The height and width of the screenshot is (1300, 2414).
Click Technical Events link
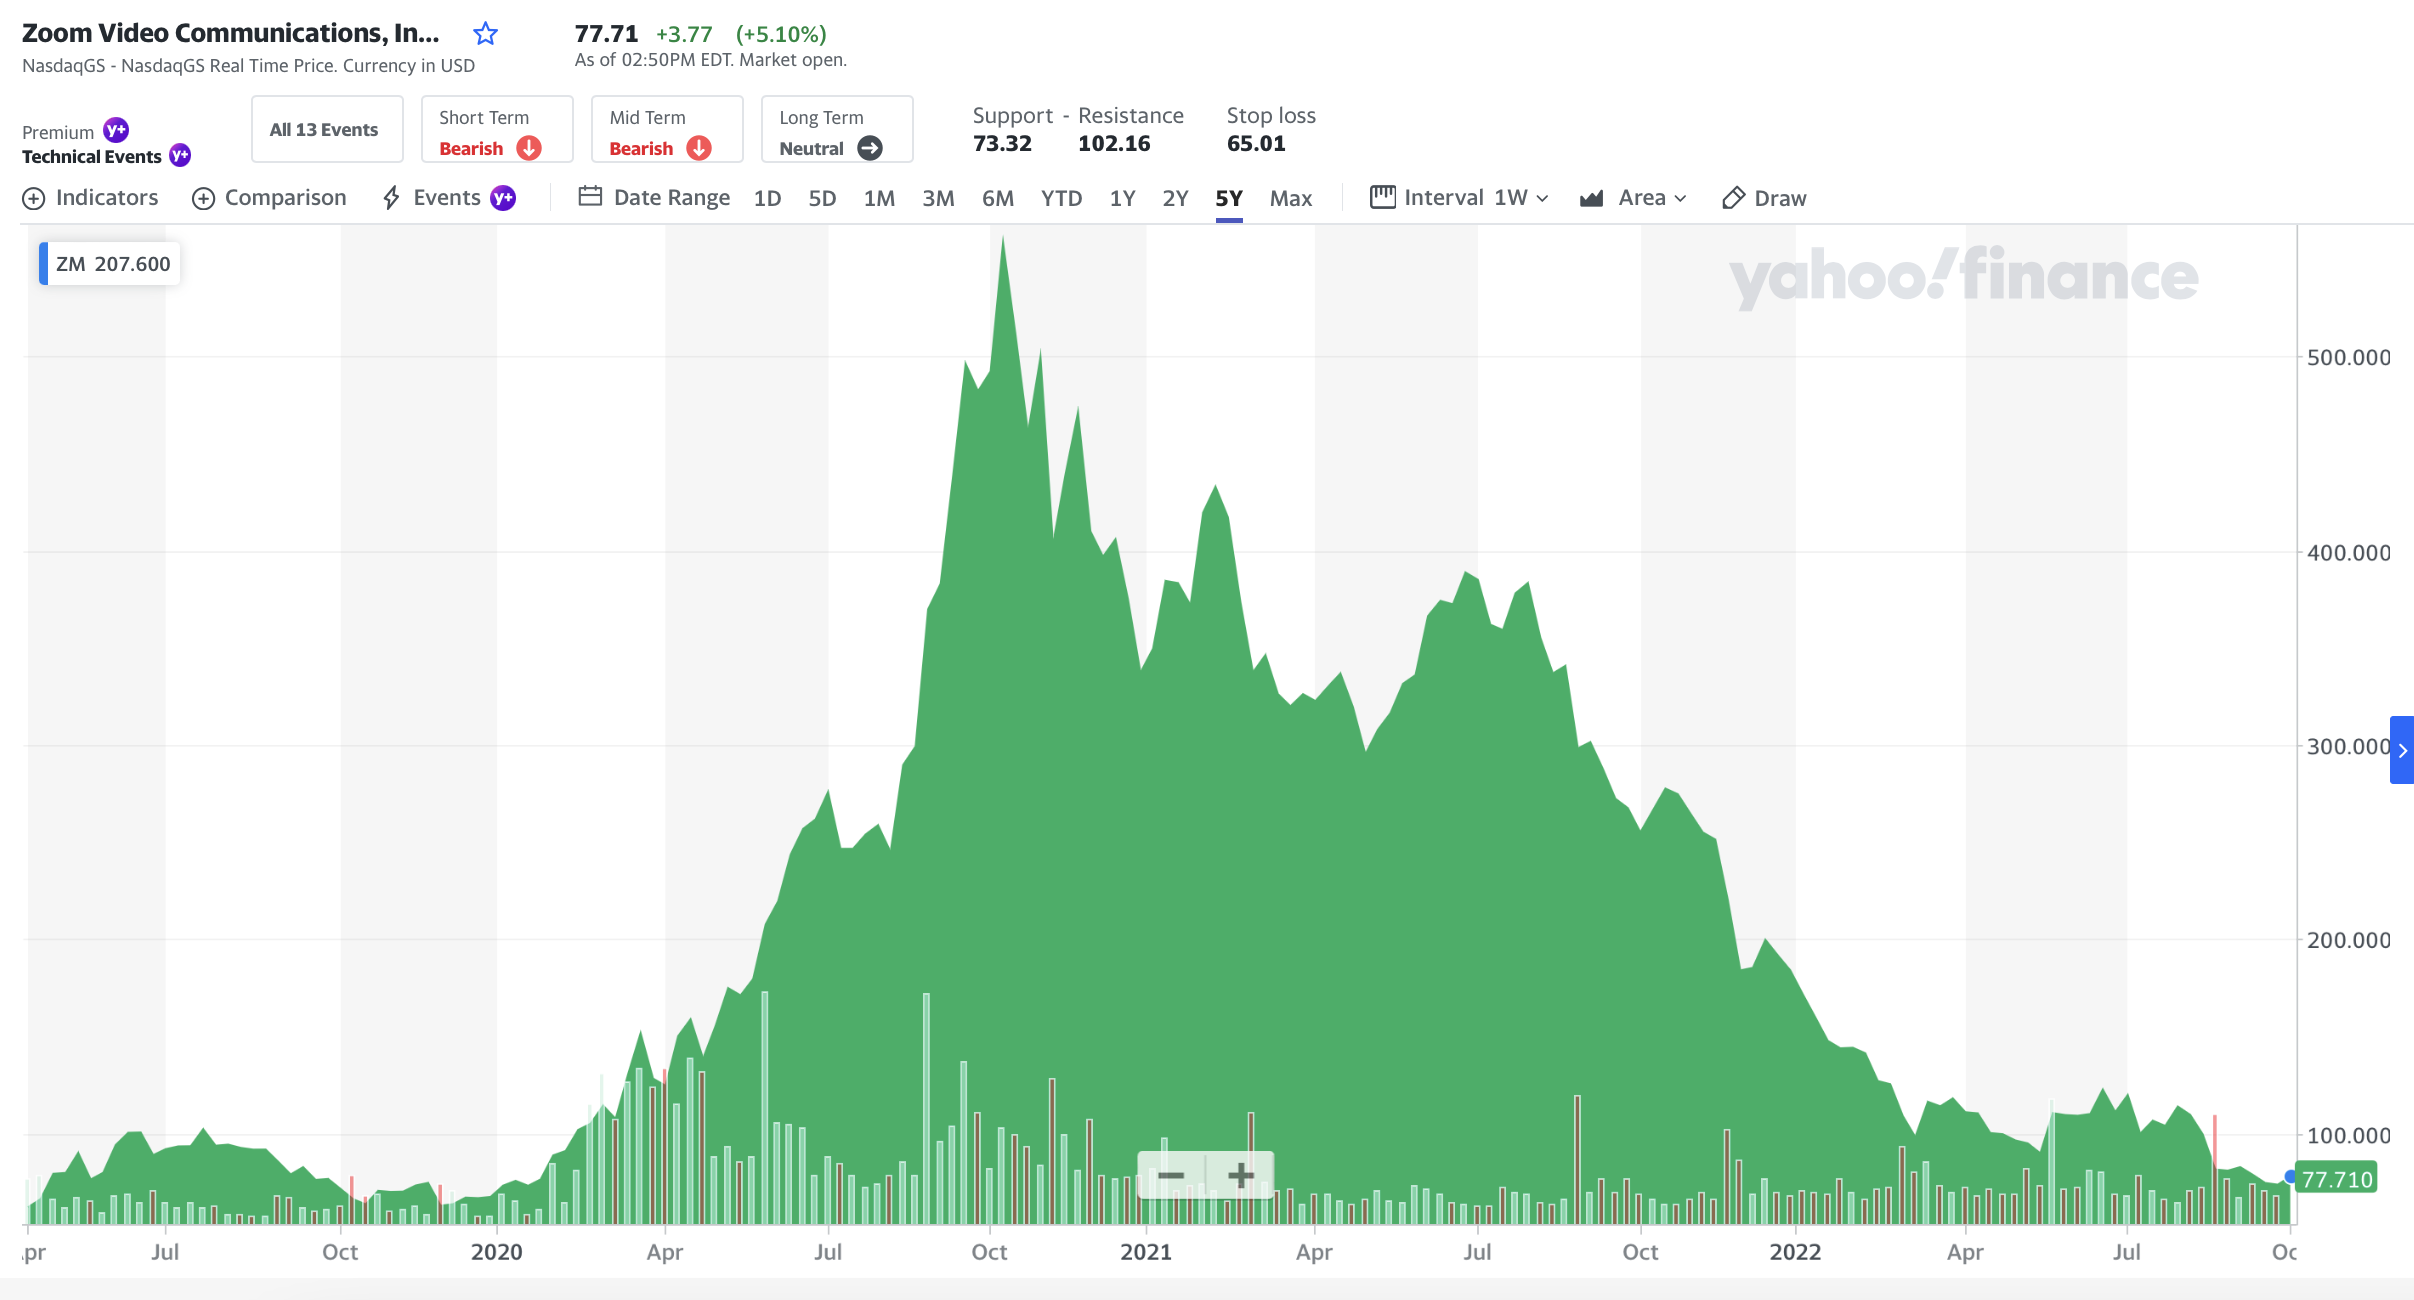[92, 157]
